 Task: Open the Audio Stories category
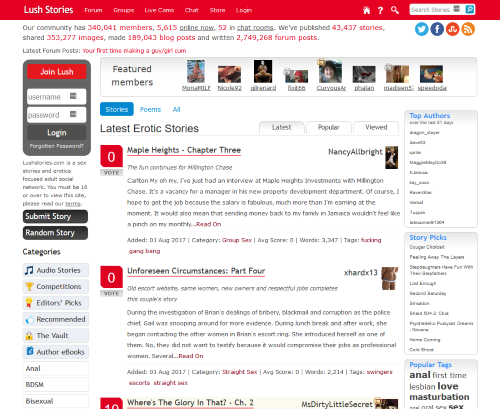(56, 270)
